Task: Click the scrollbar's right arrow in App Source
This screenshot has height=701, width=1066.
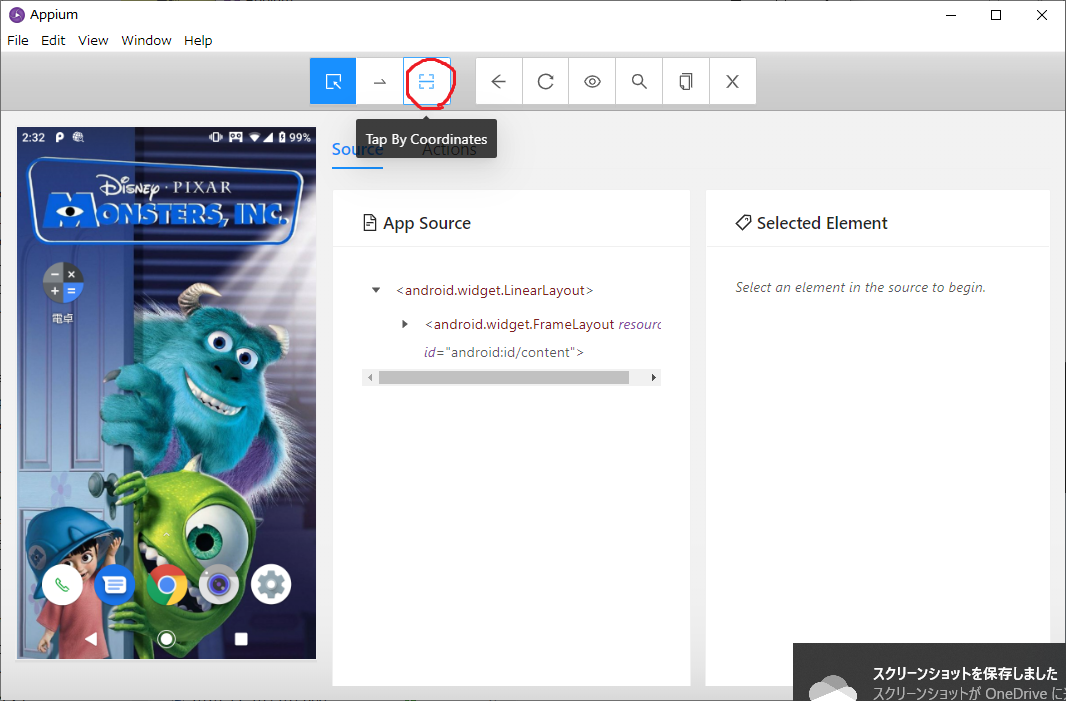Action: coord(654,377)
